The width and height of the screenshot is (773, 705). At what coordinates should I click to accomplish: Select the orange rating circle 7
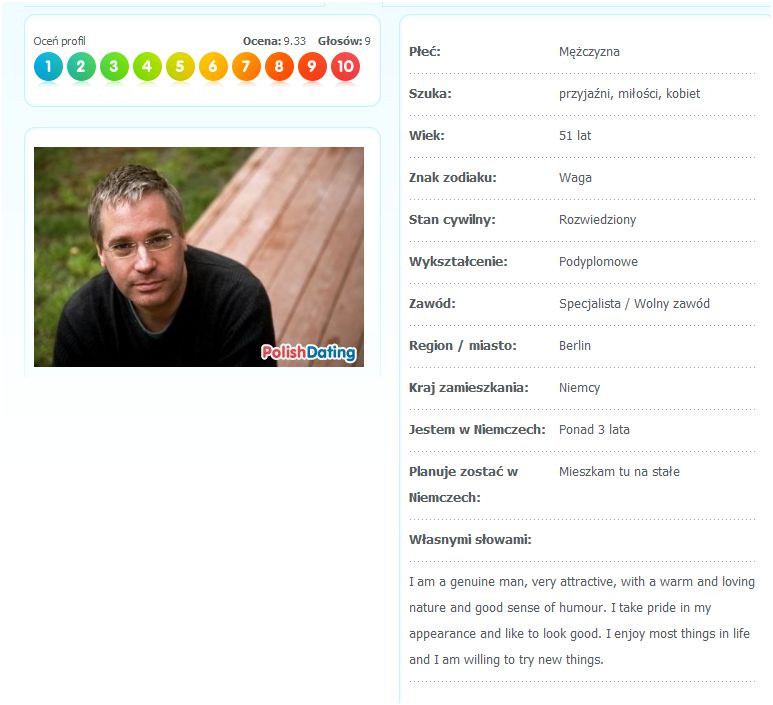click(246, 67)
